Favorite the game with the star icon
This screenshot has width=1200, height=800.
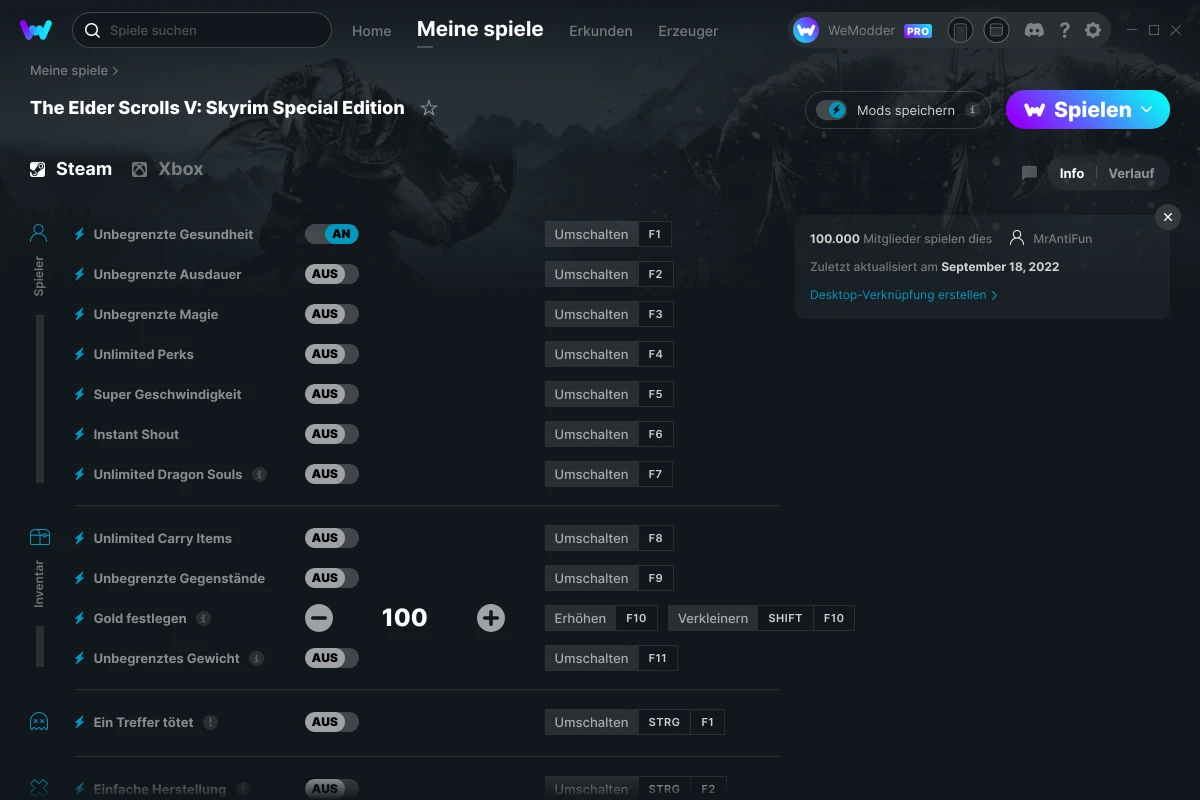click(429, 108)
